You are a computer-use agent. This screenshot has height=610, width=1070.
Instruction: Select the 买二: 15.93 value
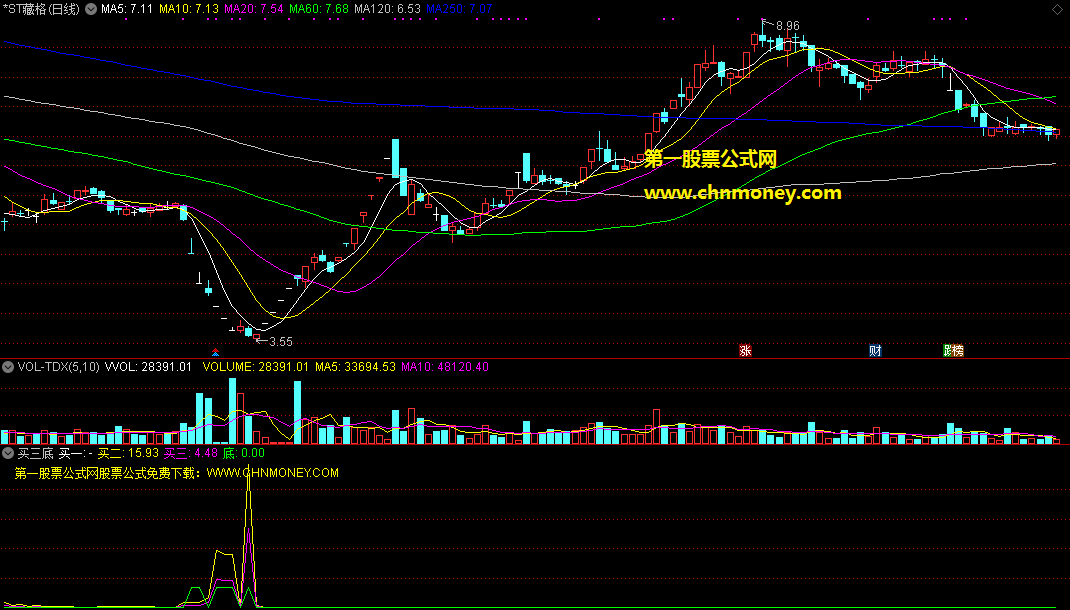click(128, 453)
